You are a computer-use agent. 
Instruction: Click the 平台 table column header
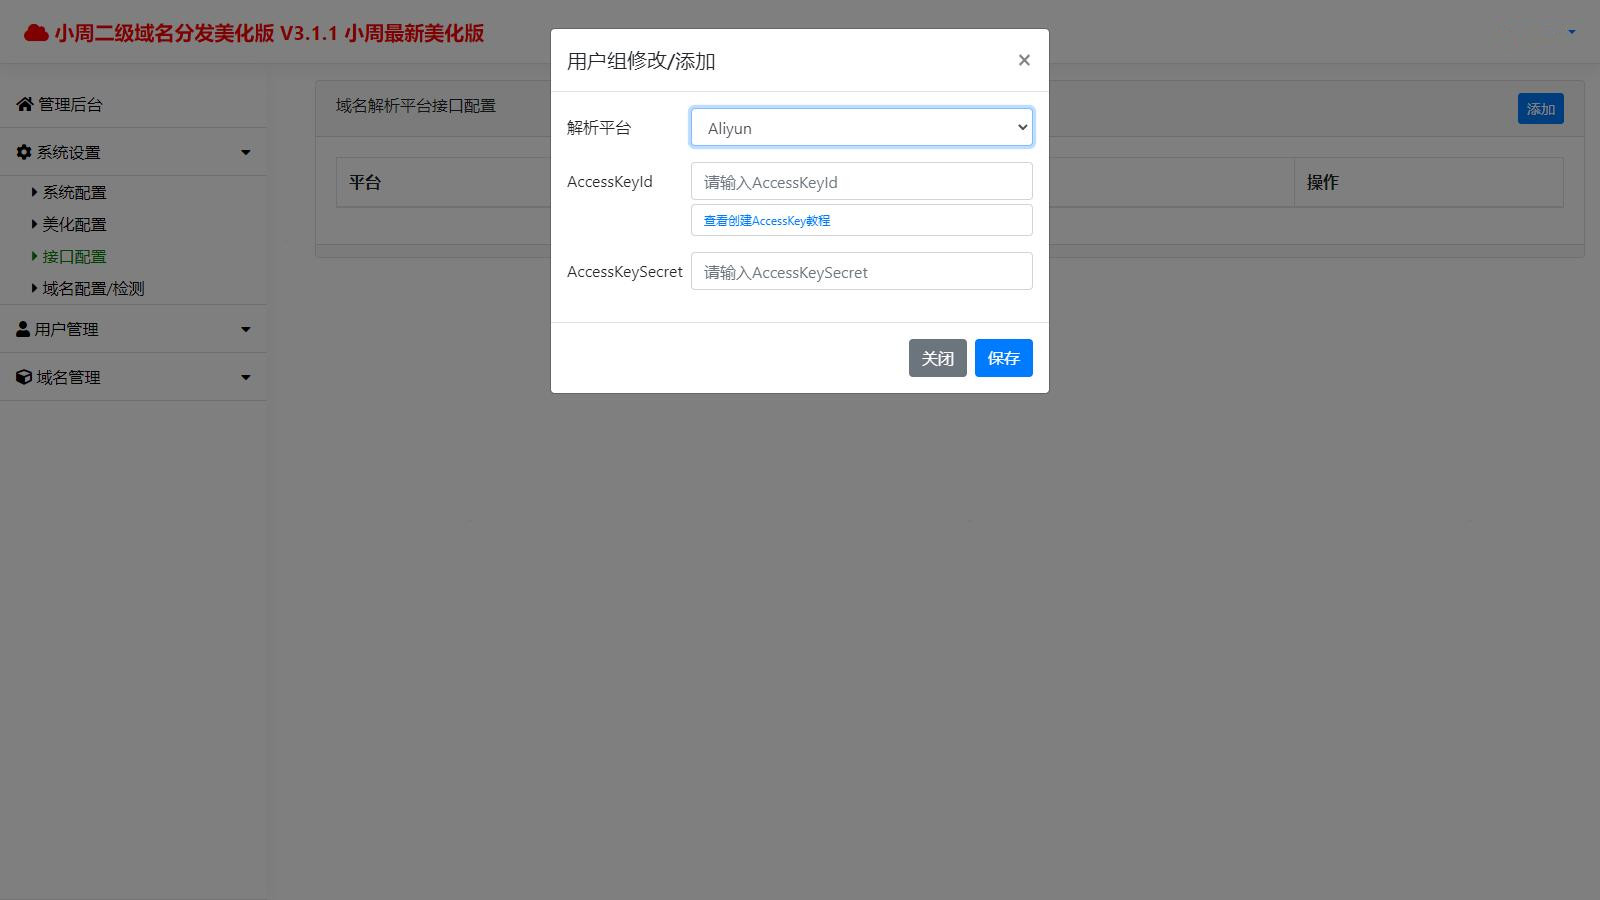[365, 182]
